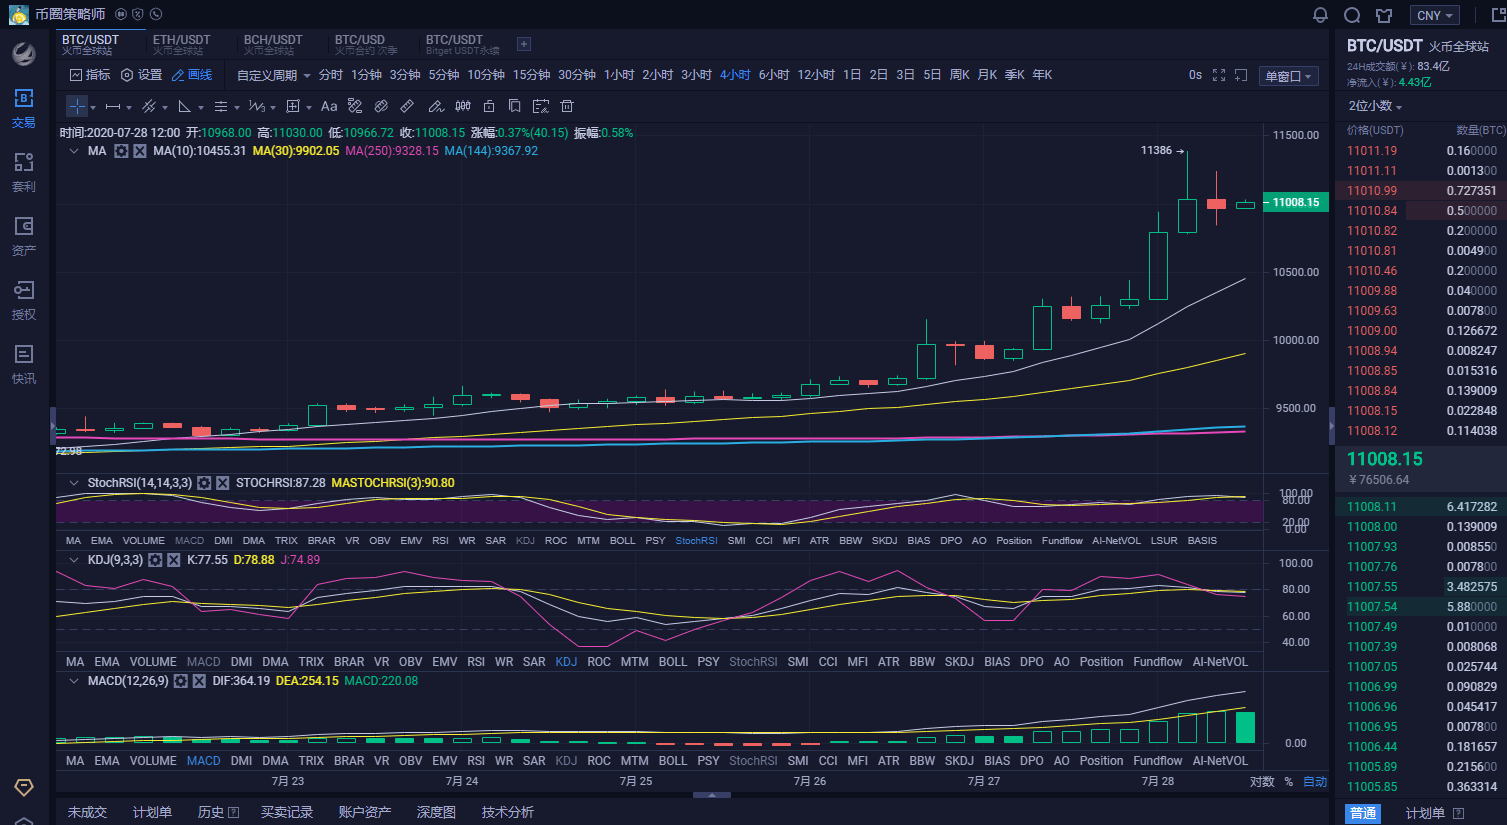1507x825 pixels.
Task: Open MA indicator settings gear
Action: pos(121,151)
